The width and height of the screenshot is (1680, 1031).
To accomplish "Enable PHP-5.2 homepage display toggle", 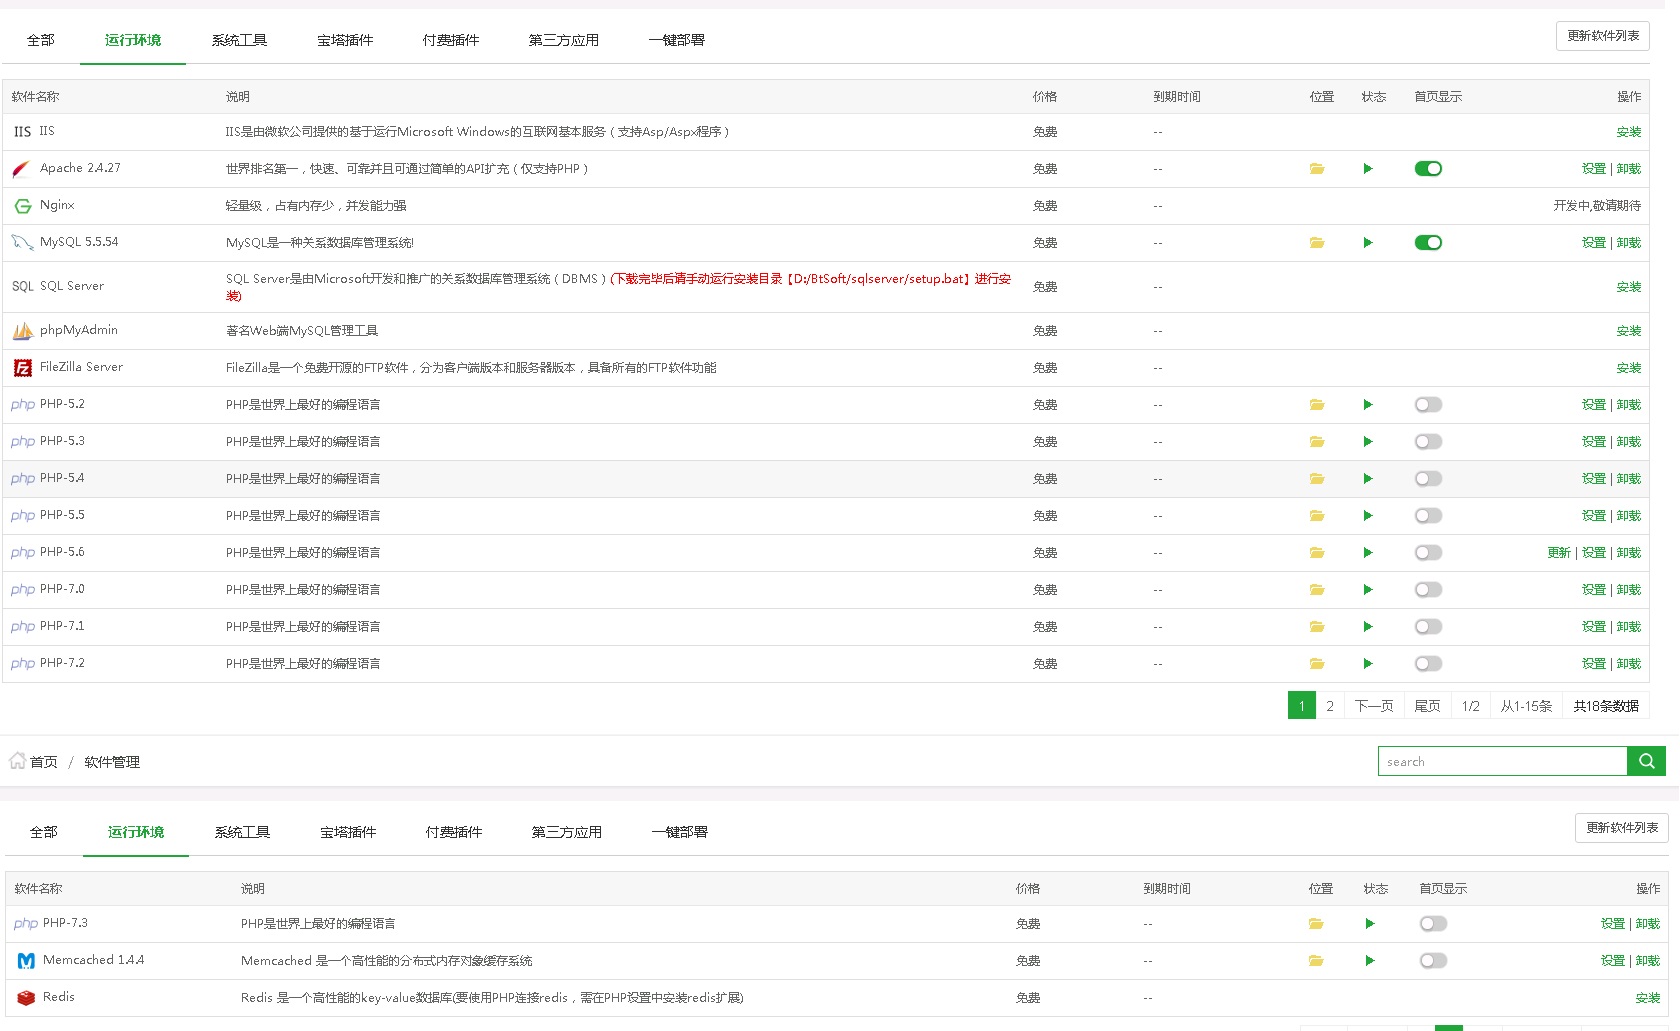I will pyautogui.click(x=1428, y=405).
